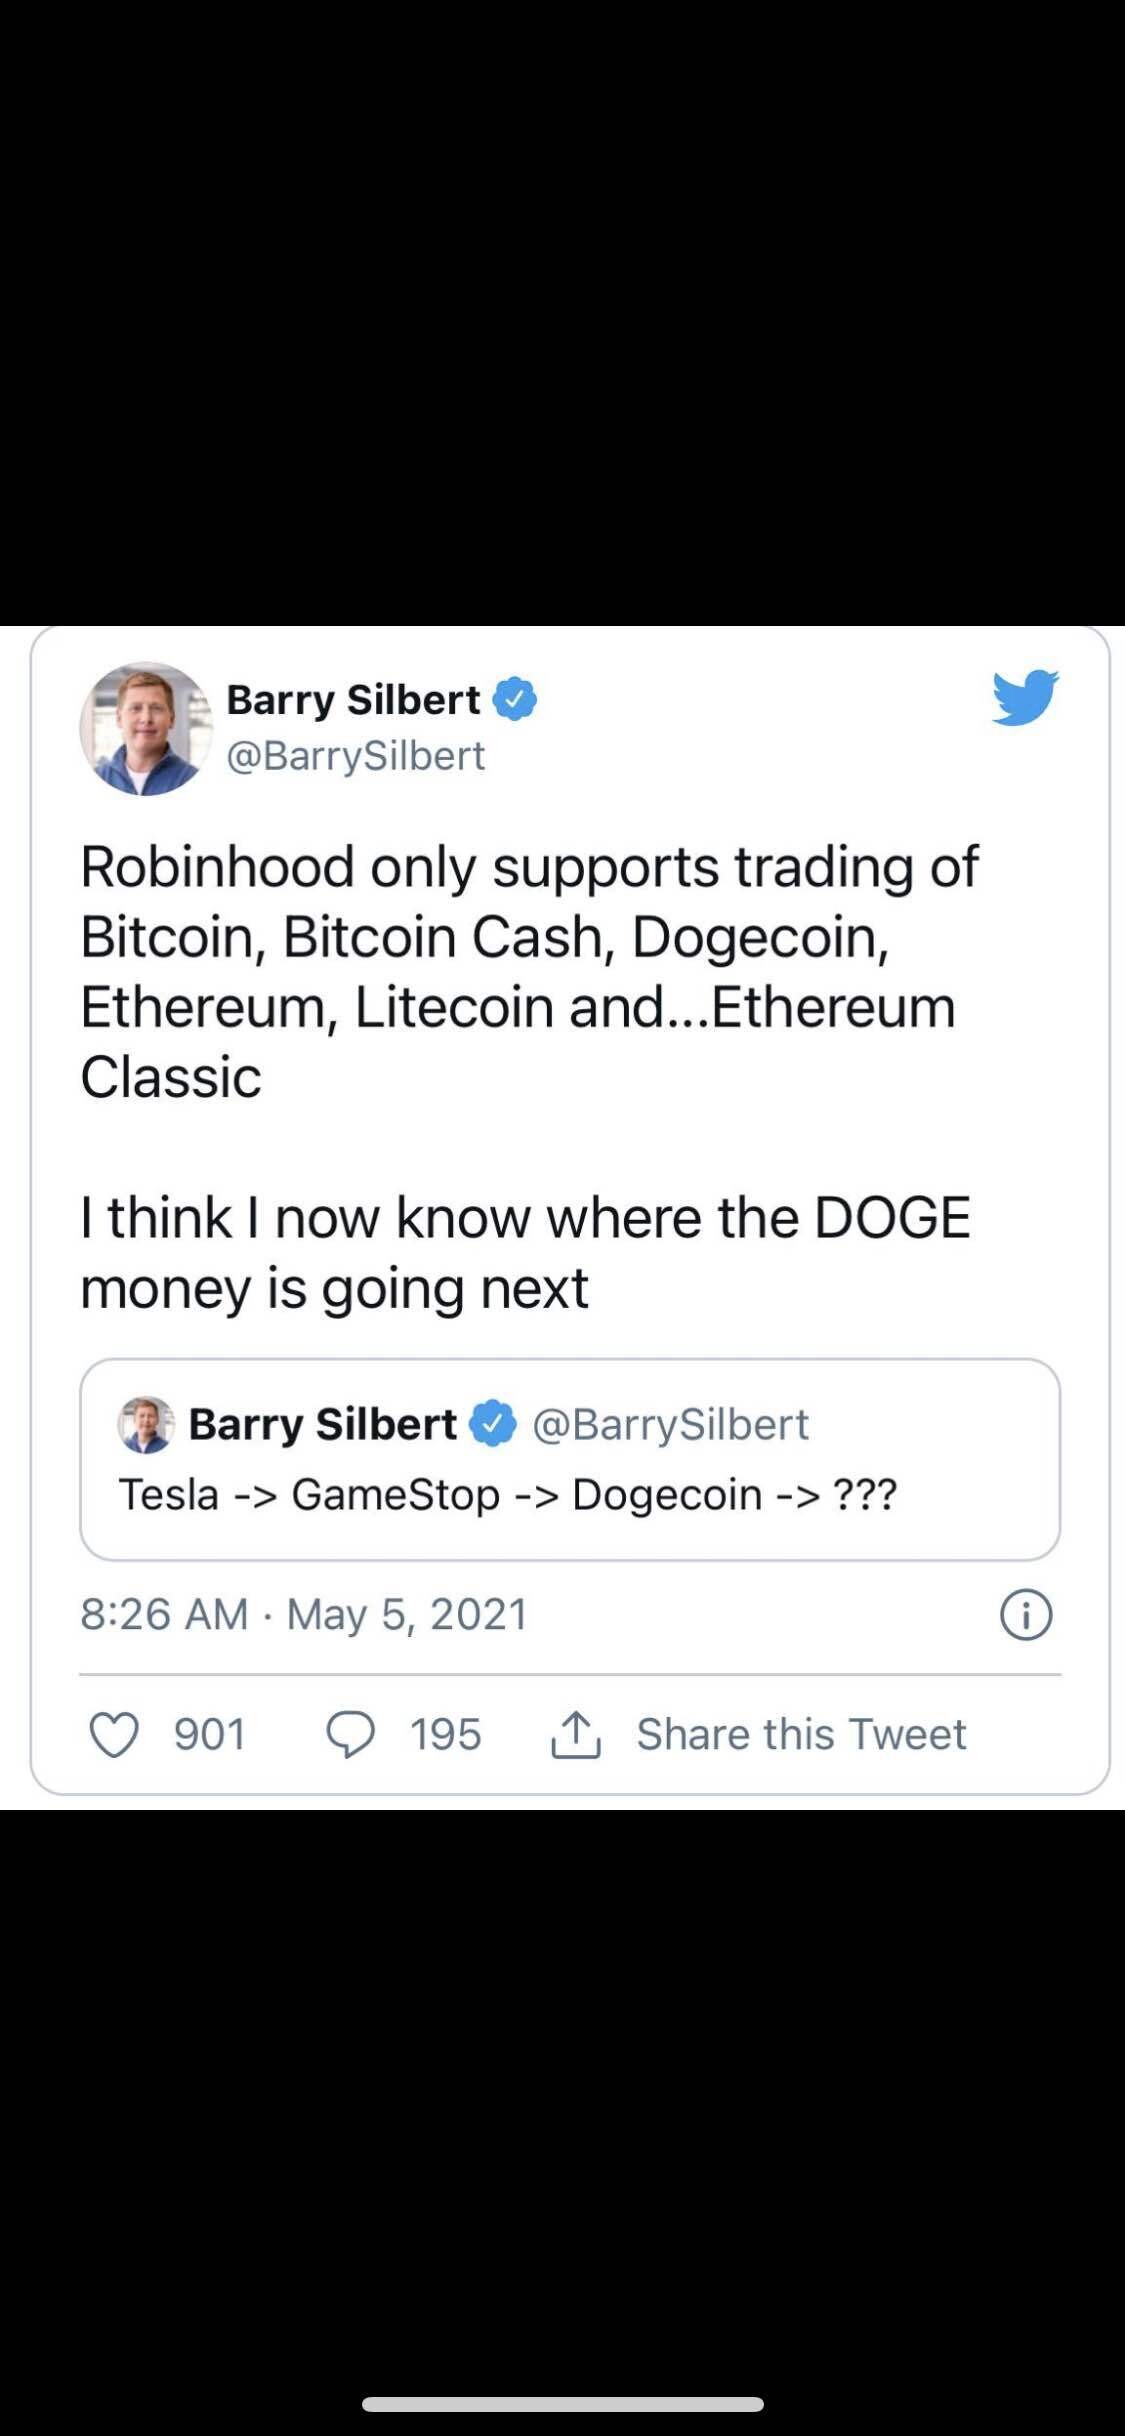Tap the share upload arrow icon
This screenshot has height=2436, width=1125.
(576, 1734)
